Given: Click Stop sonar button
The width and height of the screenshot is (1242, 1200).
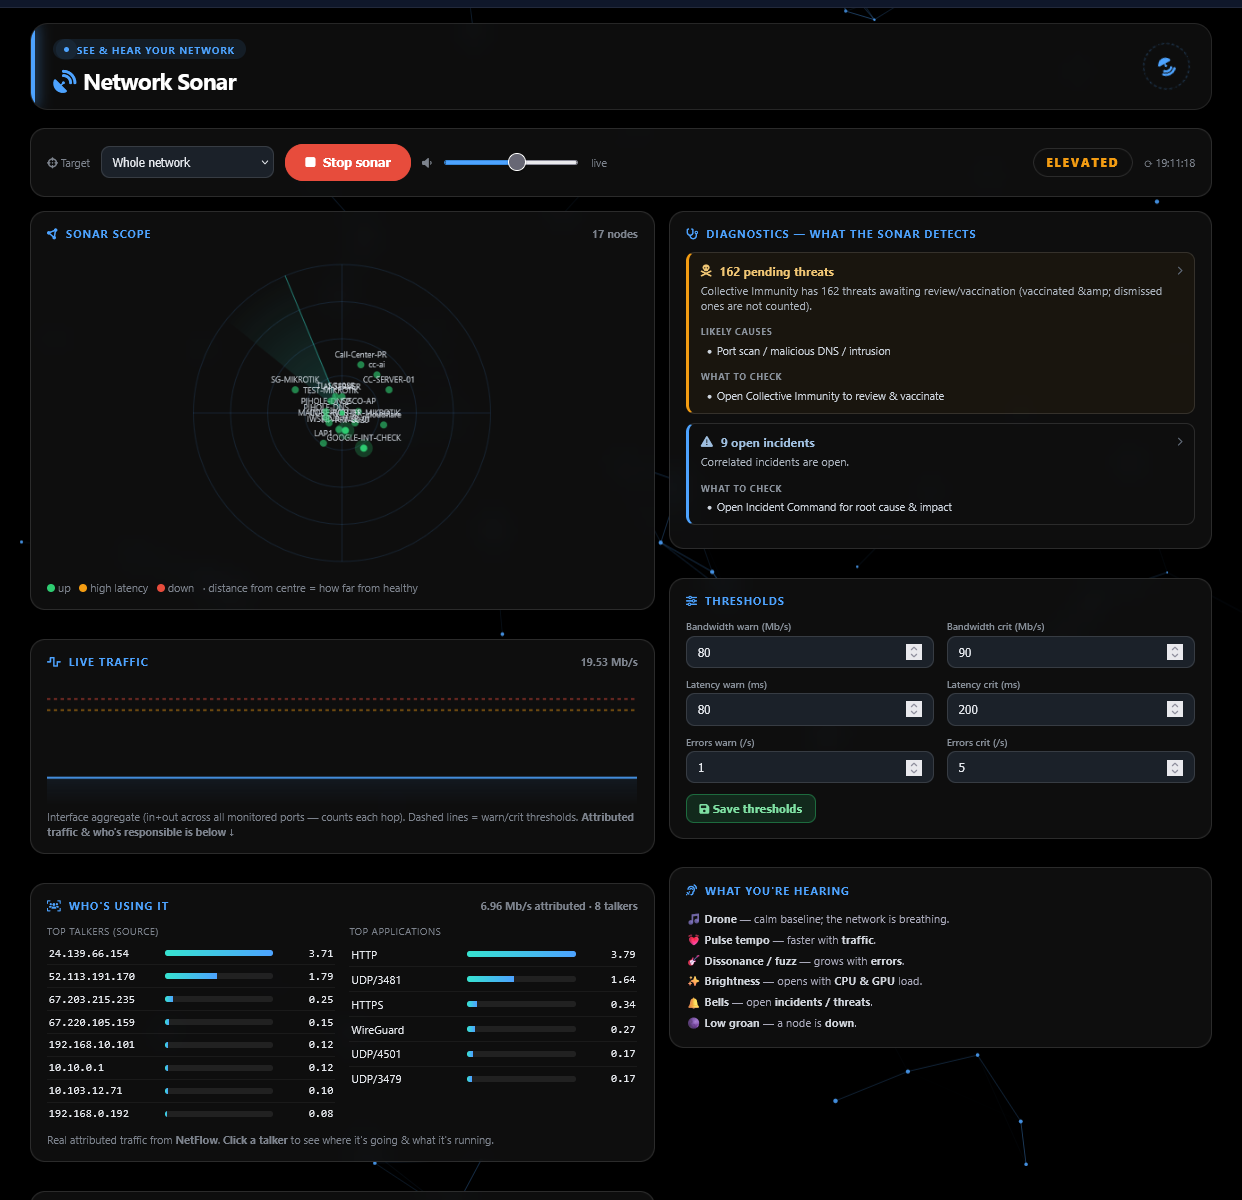Looking at the screenshot, I should coord(348,163).
